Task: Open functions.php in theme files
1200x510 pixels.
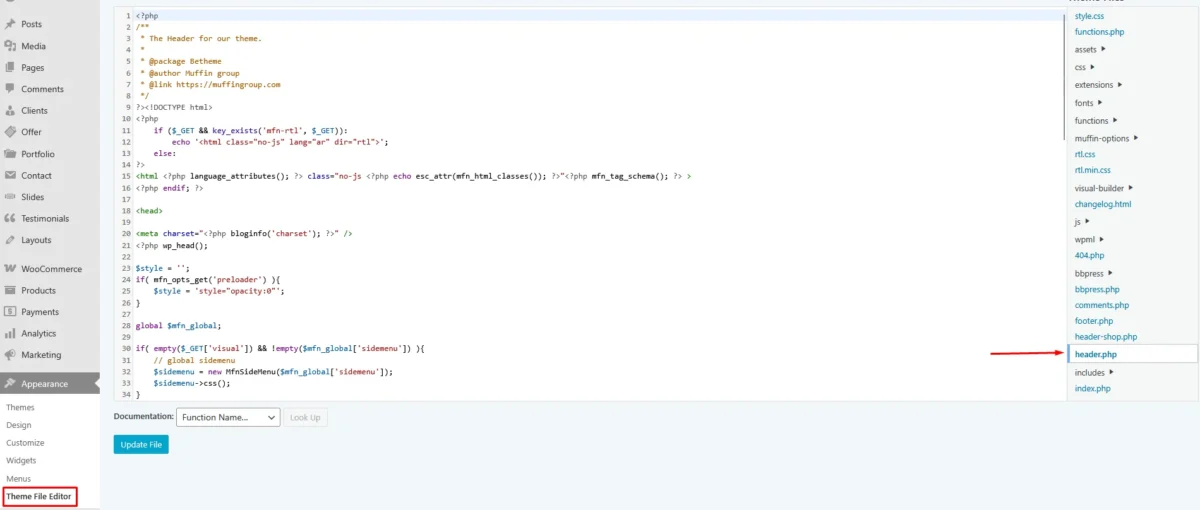Action: click(x=1099, y=32)
